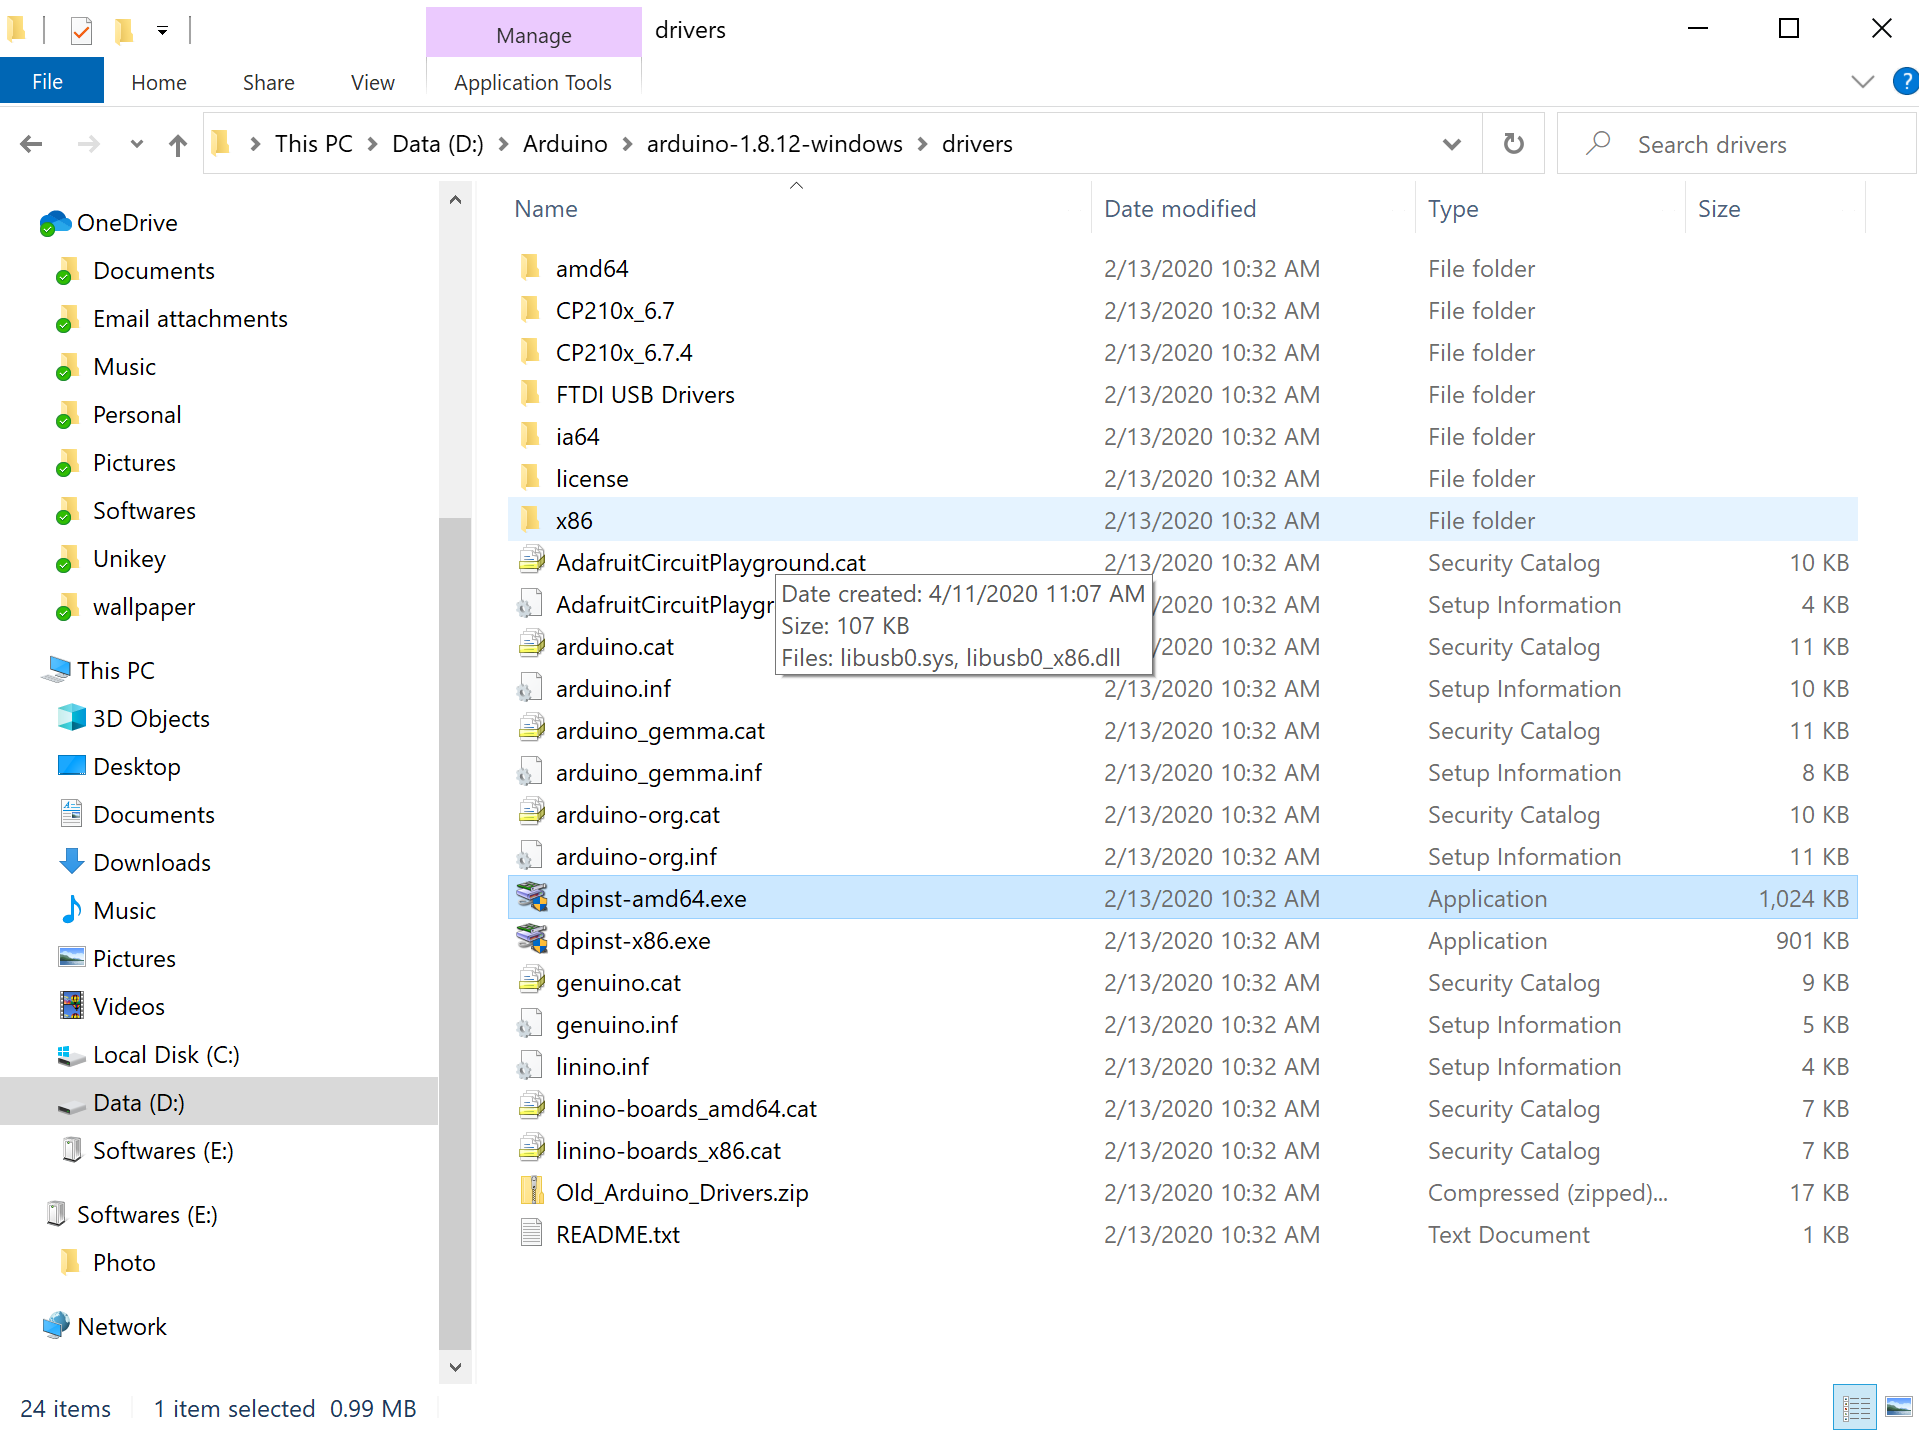
Task: Open the Customize Quick Access Toolbar dropdown
Action: pos(161,31)
